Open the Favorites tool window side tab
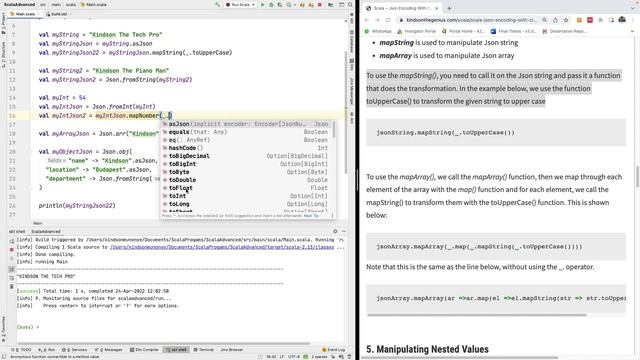Viewport: 640px width, 360px height. (4, 329)
